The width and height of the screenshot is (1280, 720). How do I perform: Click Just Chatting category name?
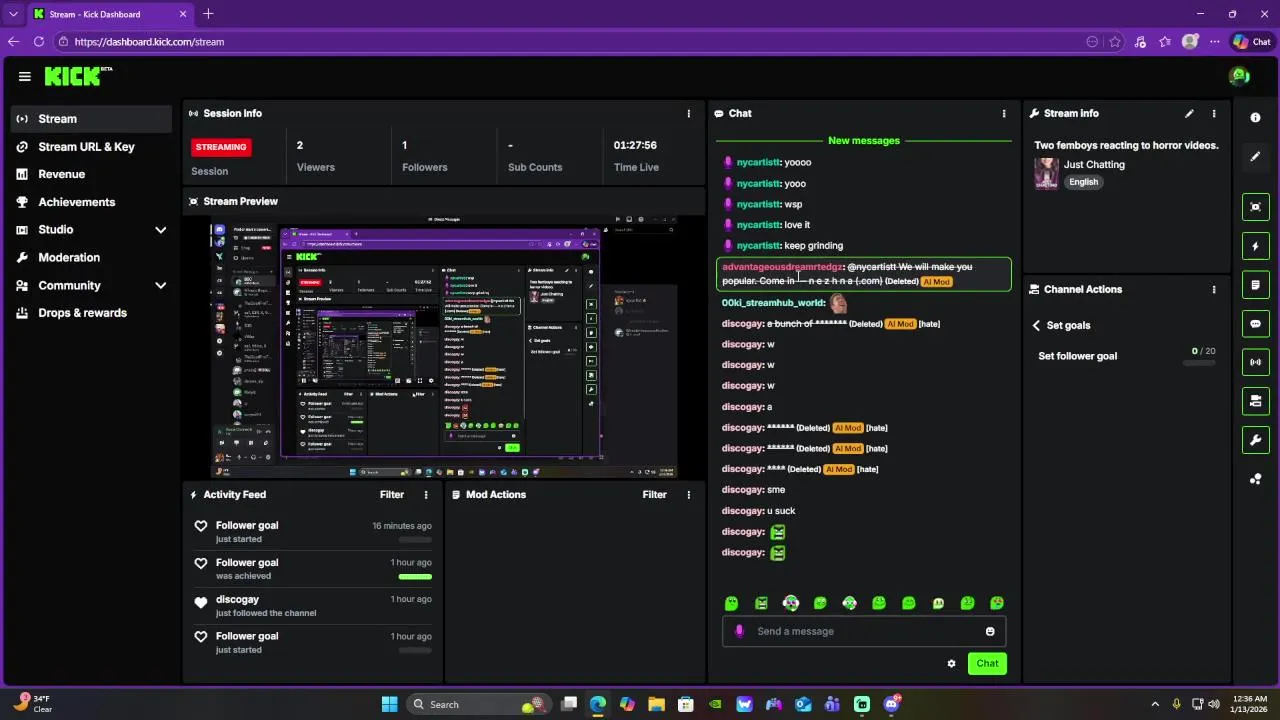click(x=1094, y=165)
